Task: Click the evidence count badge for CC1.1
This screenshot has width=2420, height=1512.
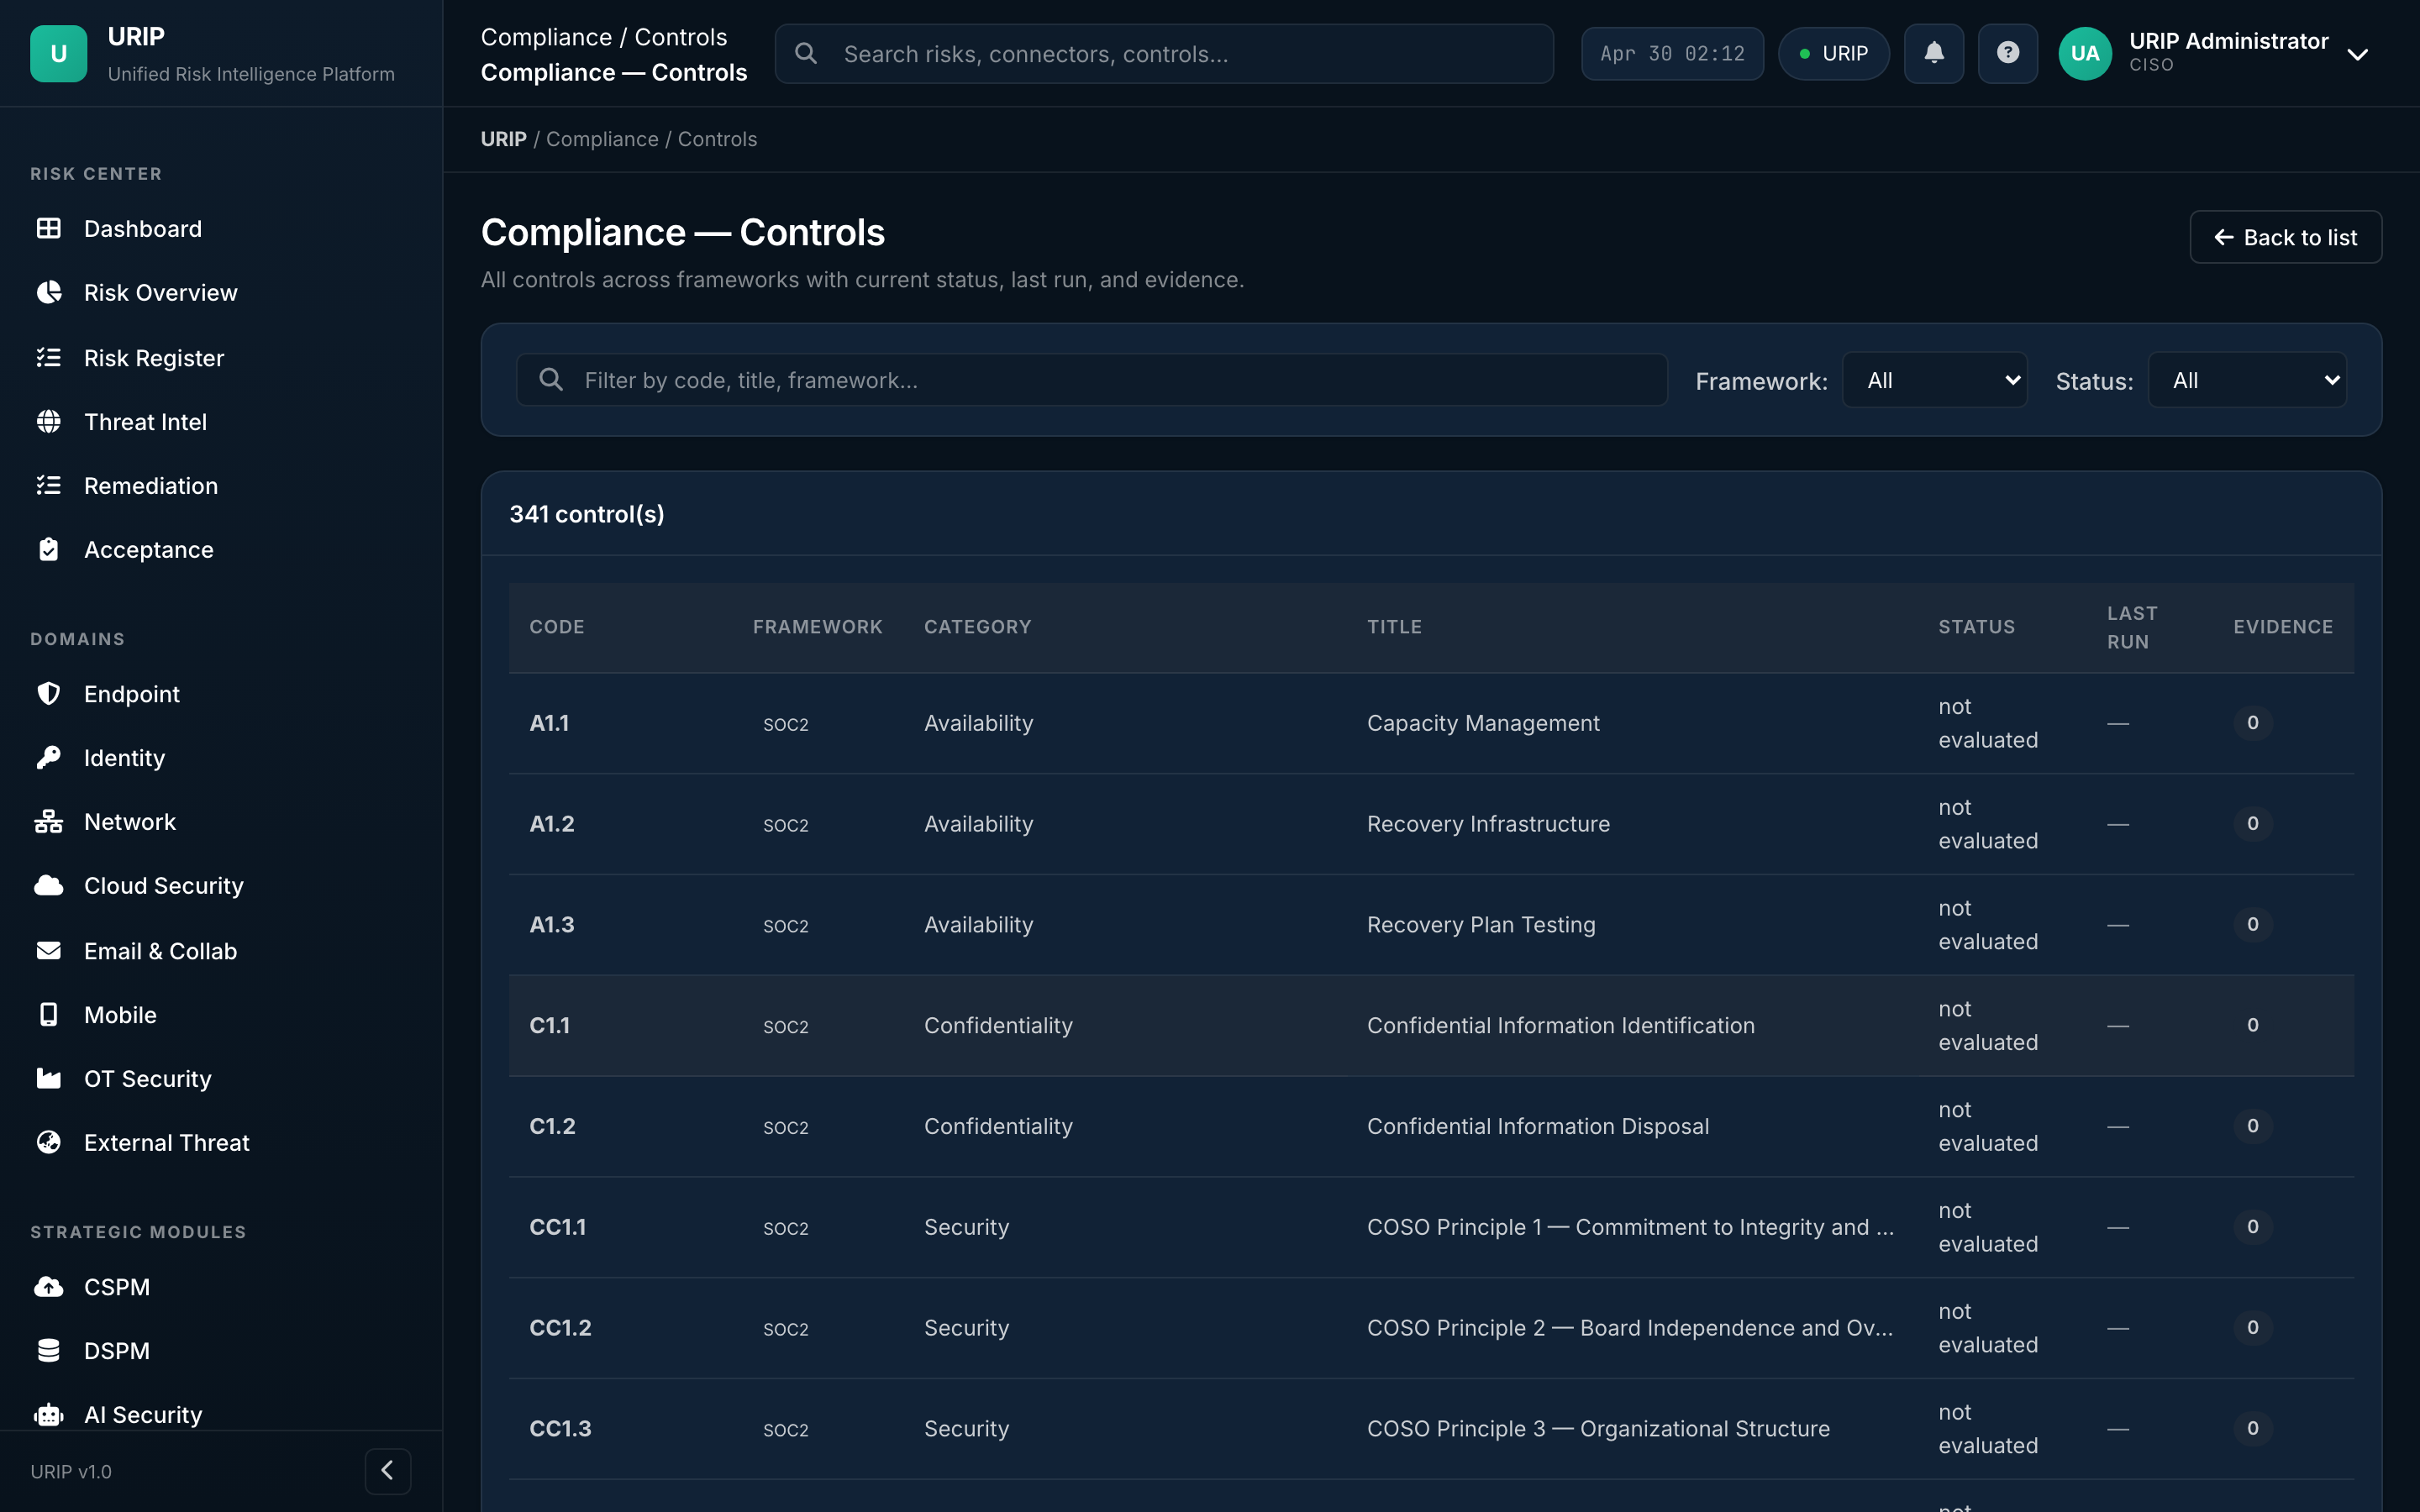Action: point(2252,1226)
